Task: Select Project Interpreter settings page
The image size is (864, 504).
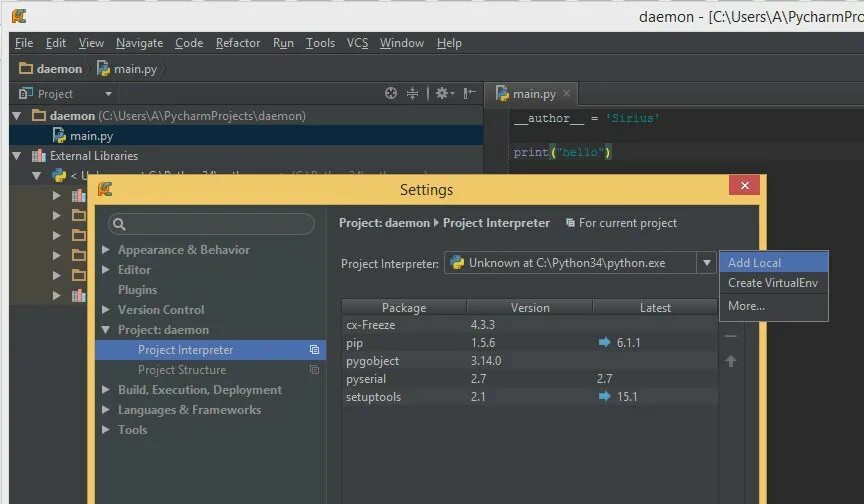Action: coord(210,350)
